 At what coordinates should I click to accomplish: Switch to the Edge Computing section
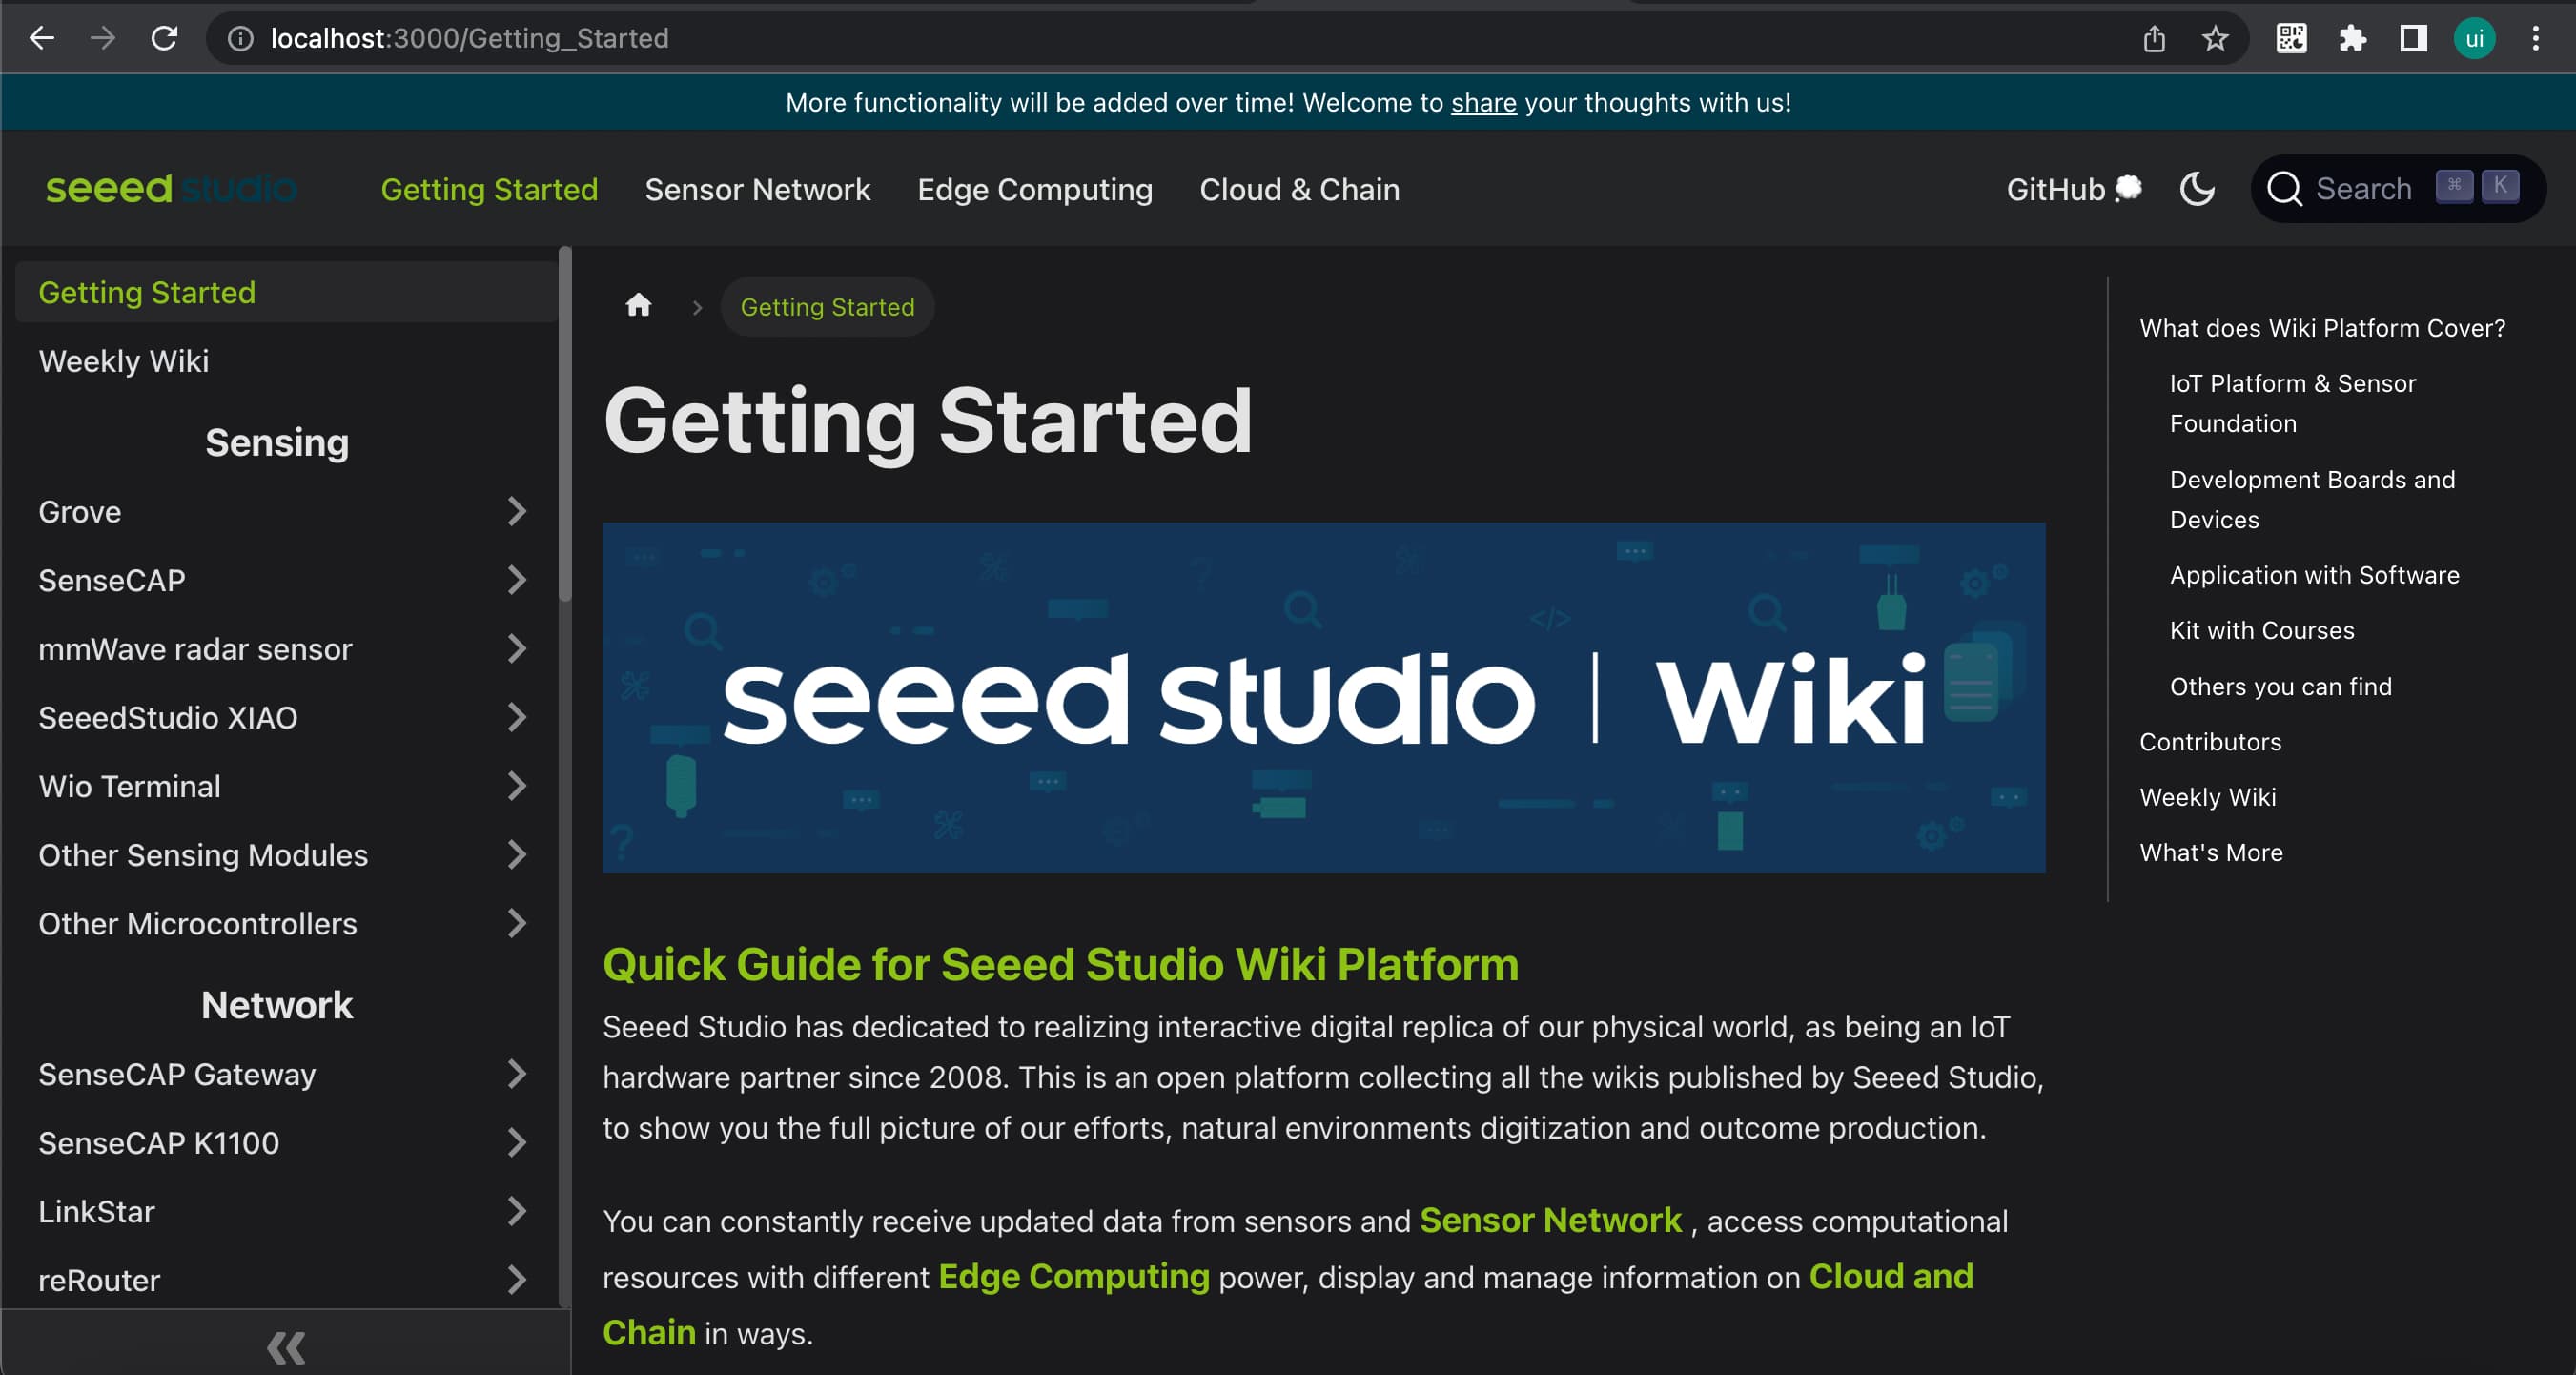[1035, 189]
